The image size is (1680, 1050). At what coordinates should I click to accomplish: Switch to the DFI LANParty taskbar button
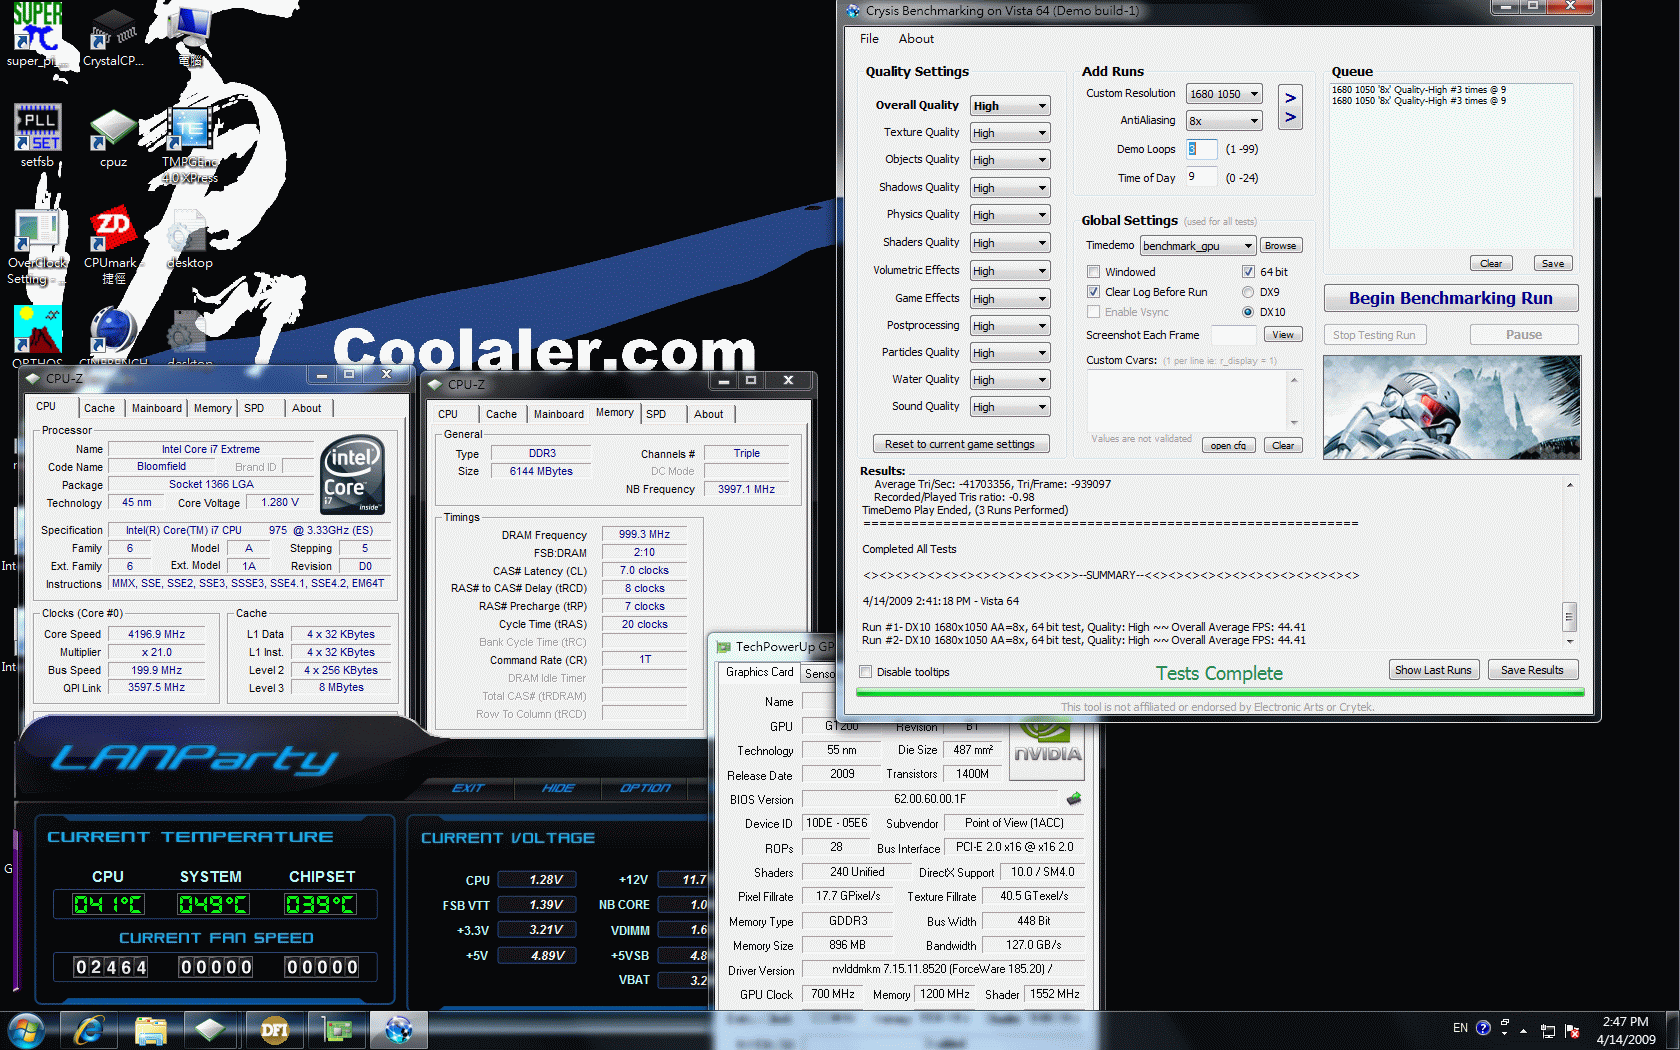click(273, 1029)
